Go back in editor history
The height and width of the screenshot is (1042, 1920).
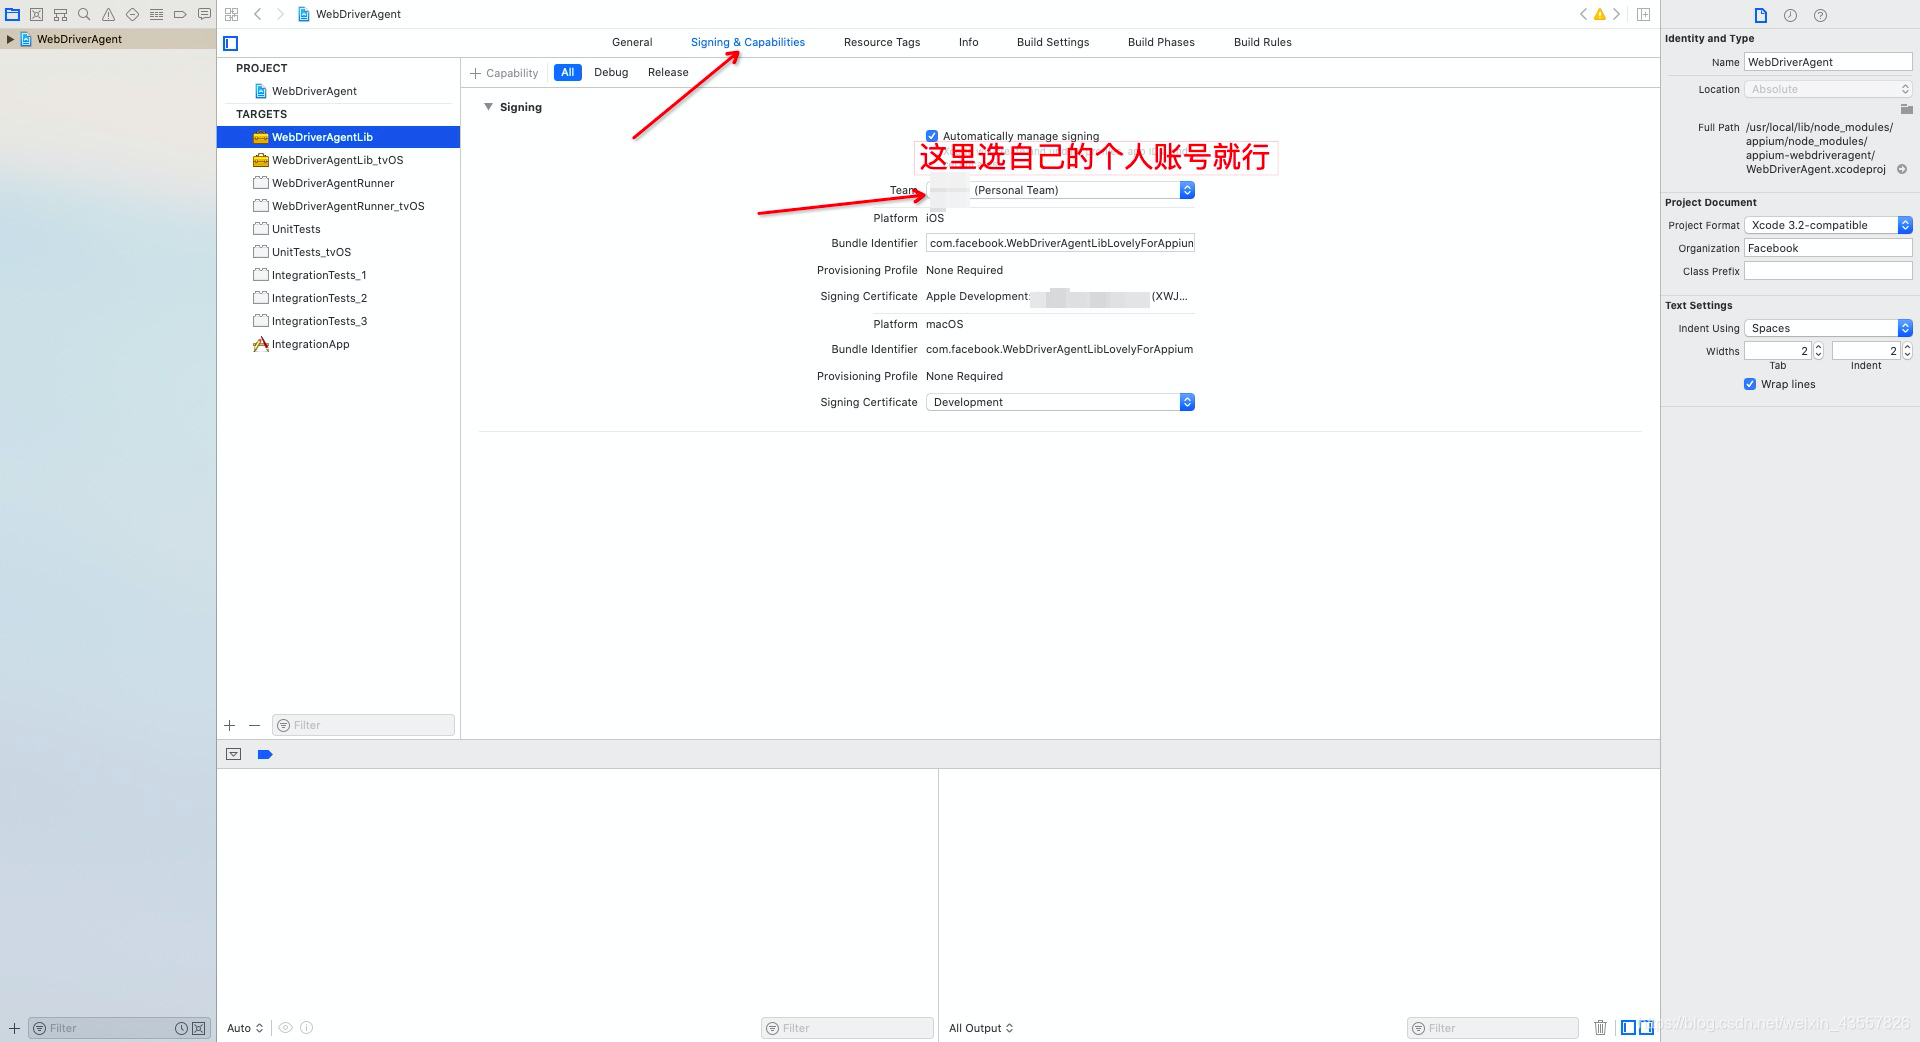[x=257, y=14]
